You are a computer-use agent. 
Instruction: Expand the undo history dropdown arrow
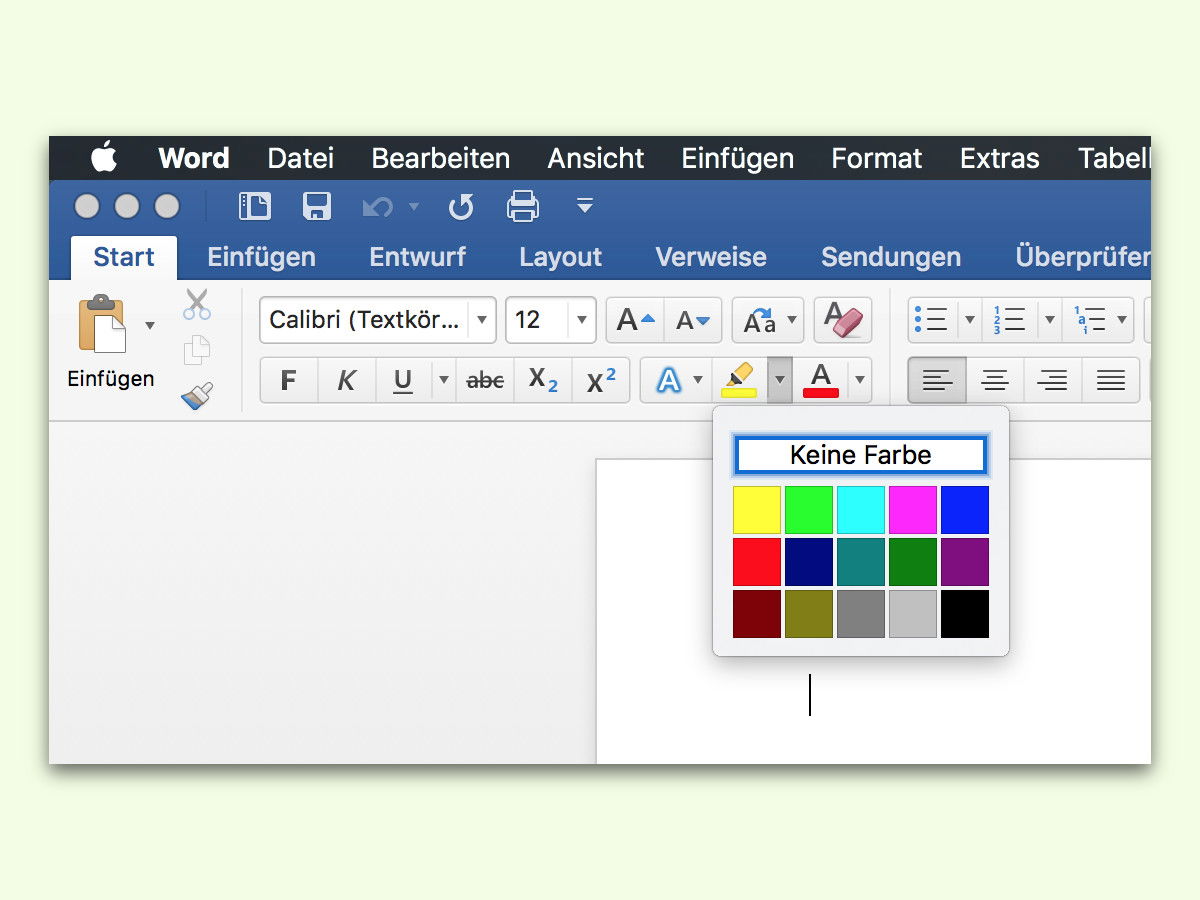point(414,207)
